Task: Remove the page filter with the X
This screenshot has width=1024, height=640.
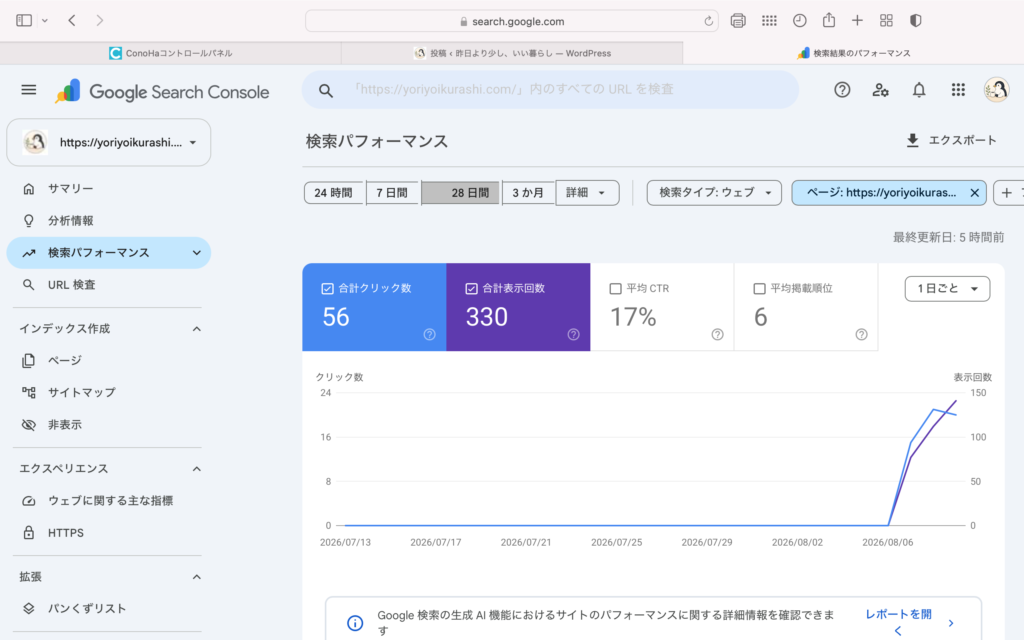Action: point(974,193)
